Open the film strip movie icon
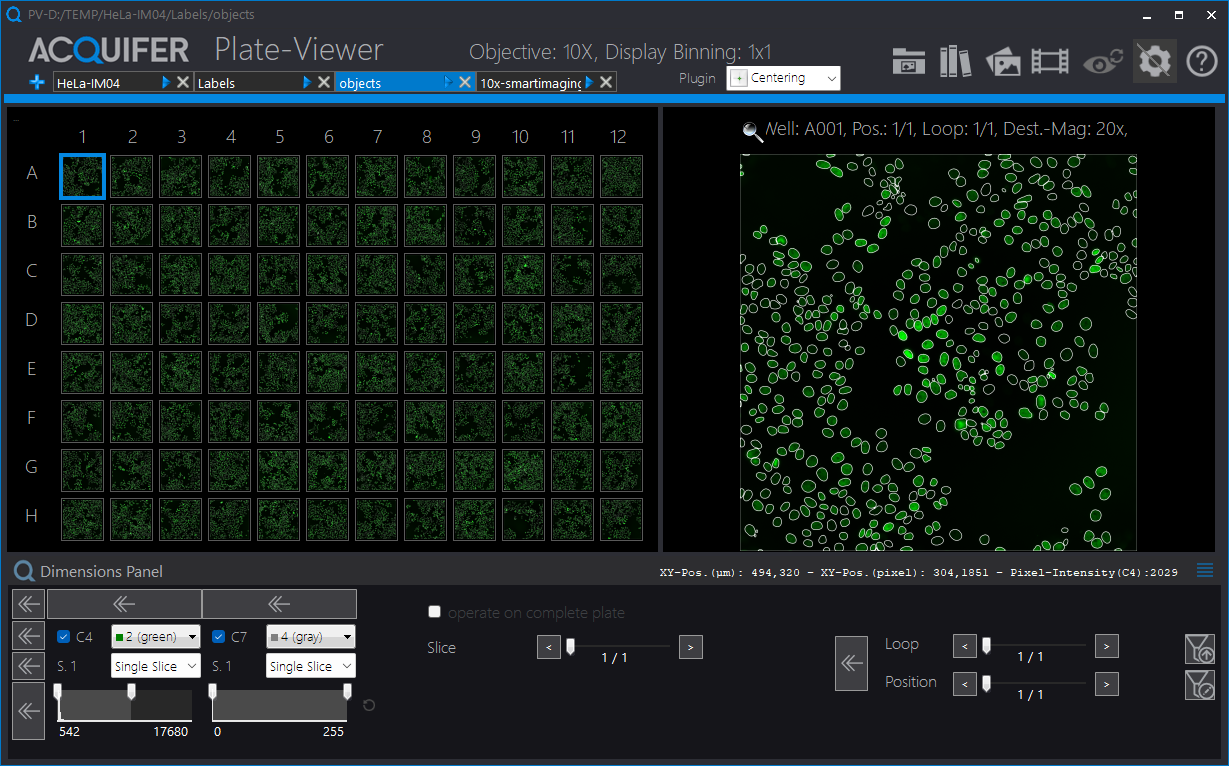Image resolution: width=1229 pixels, height=766 pixels. tap(1050, 62)
